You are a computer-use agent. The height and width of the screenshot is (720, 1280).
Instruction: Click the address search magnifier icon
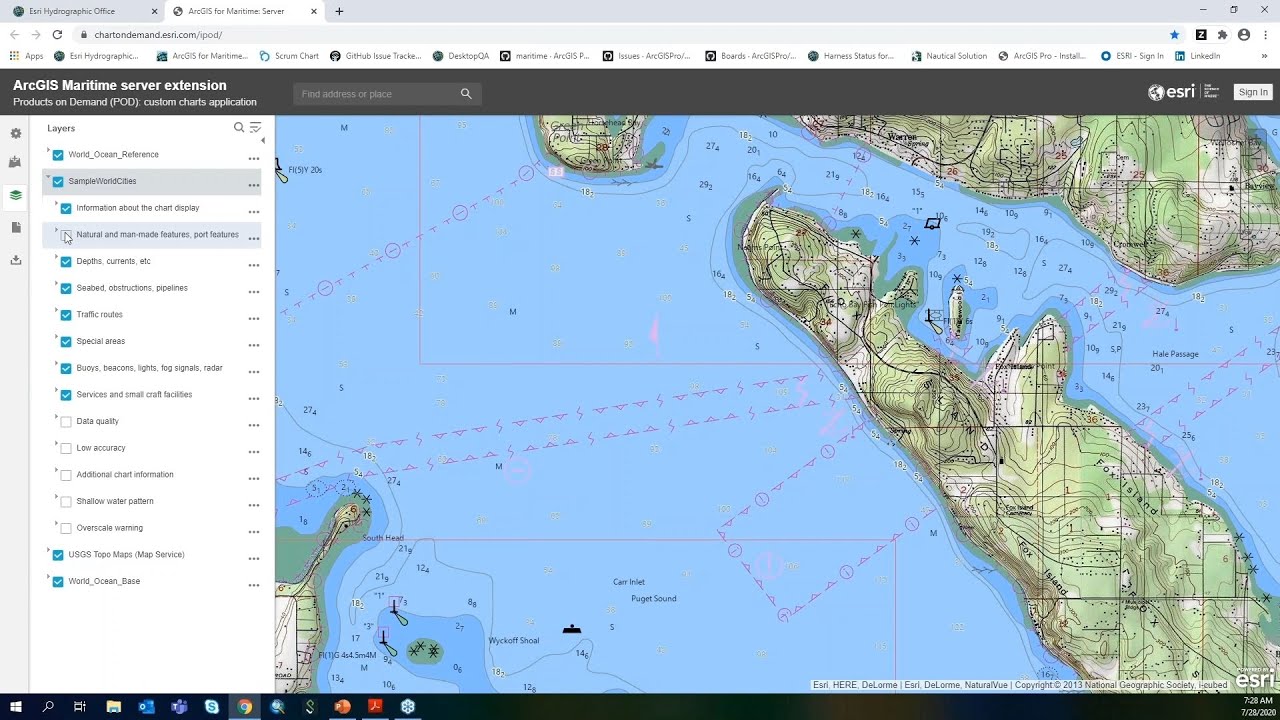466,94
